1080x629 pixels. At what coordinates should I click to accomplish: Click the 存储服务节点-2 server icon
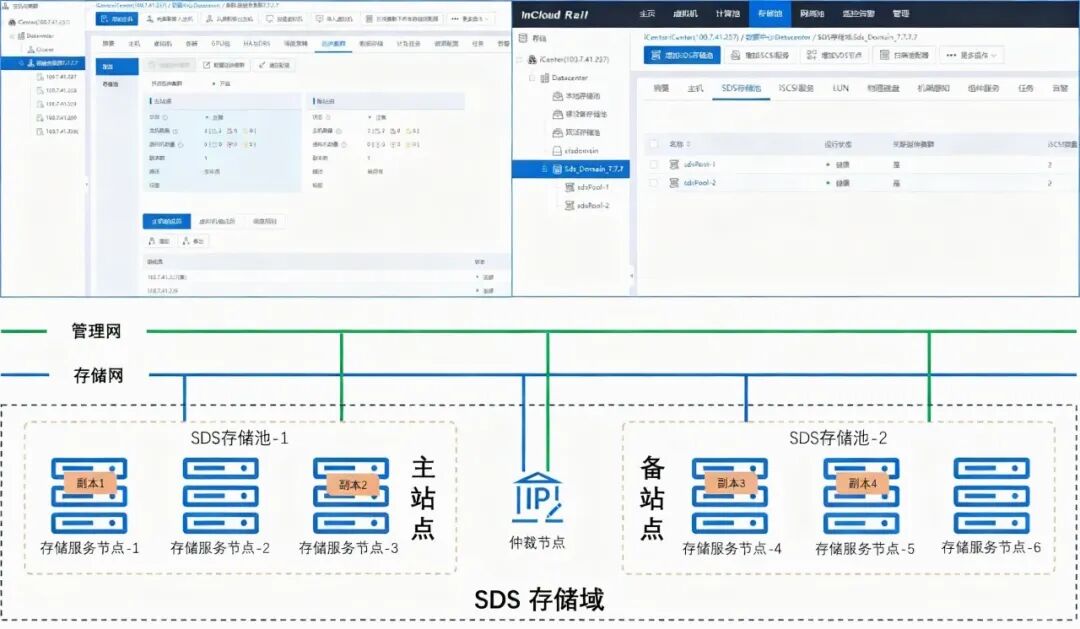220,495
